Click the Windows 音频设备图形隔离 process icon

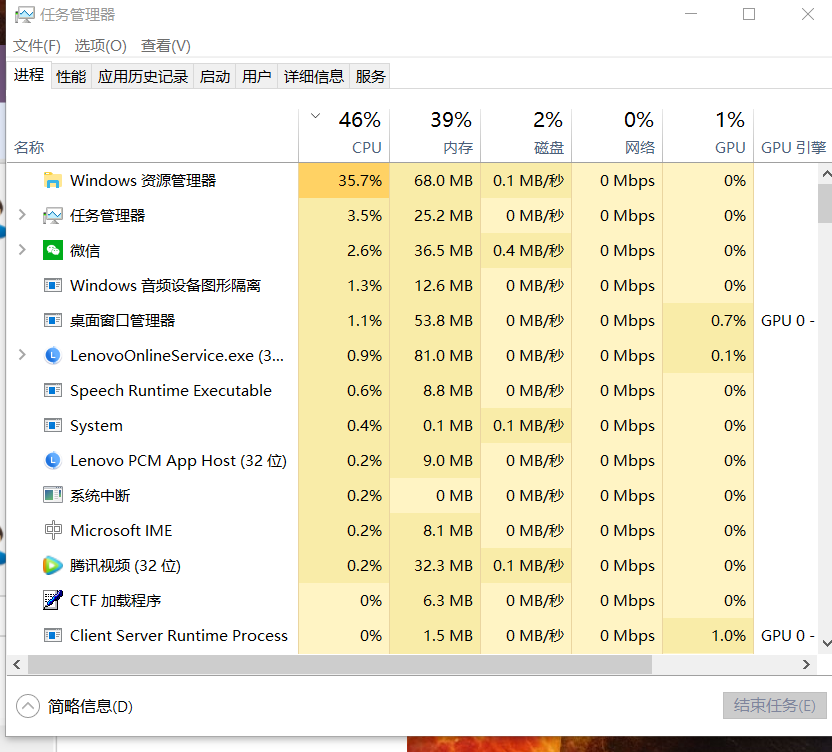53,286
